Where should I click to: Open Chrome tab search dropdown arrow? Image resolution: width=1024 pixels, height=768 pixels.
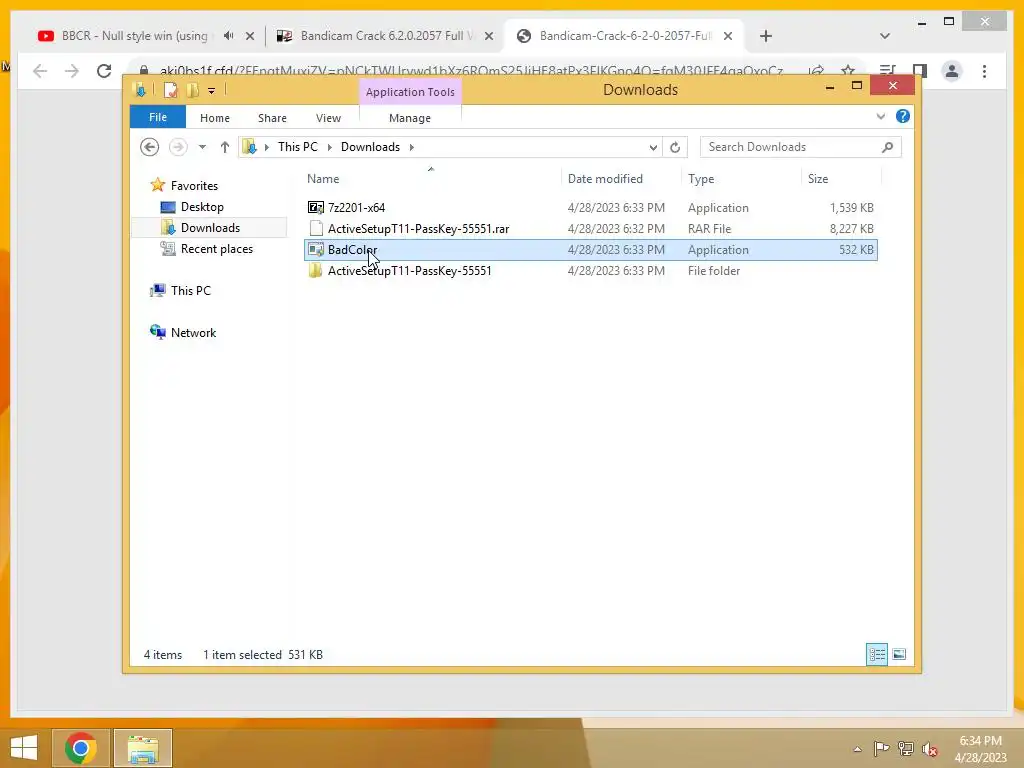pos(885,36)
